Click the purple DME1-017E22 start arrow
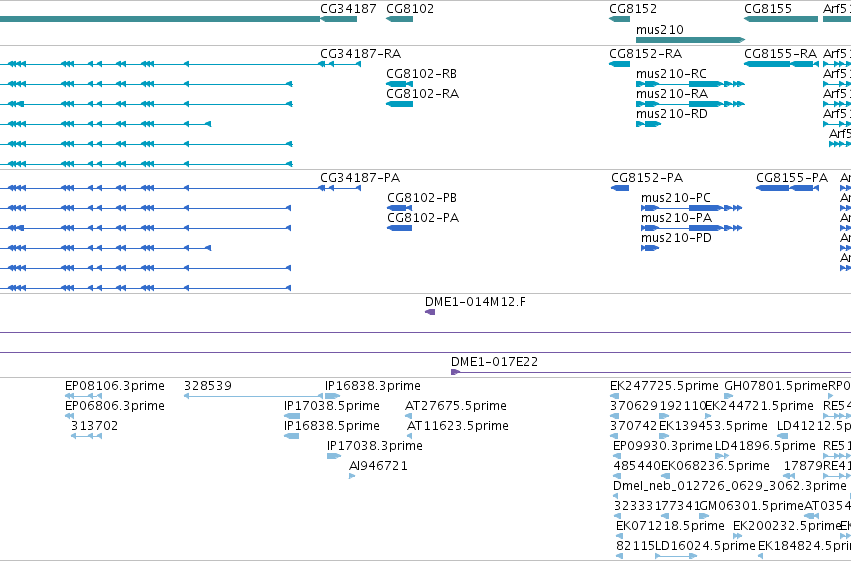Viewport: 851px width, 561px height. 455,372
